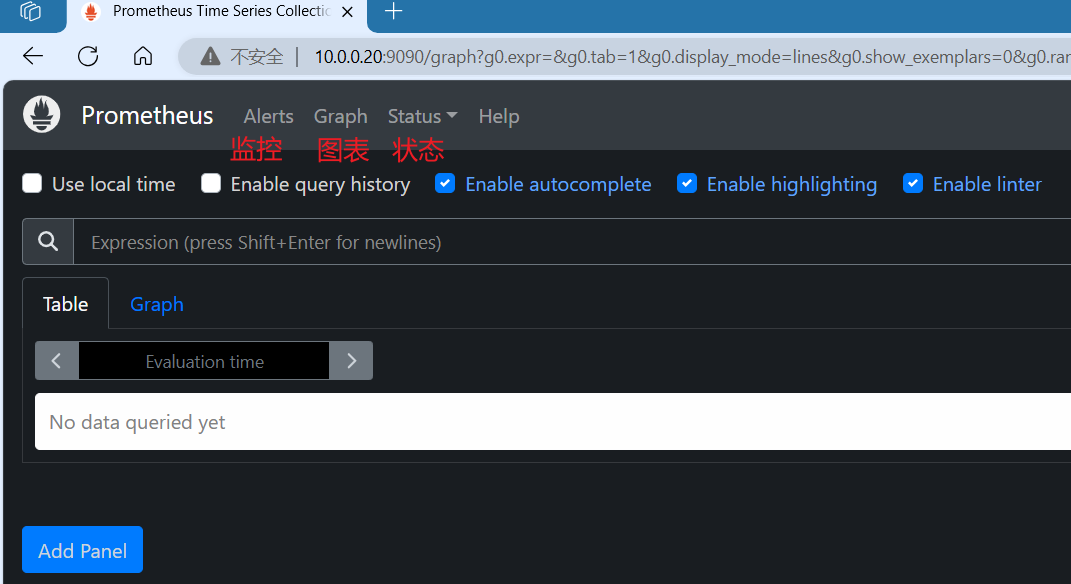Switch to the Graph panel tab
The image size is (1071, 584).
pos(157,304)
